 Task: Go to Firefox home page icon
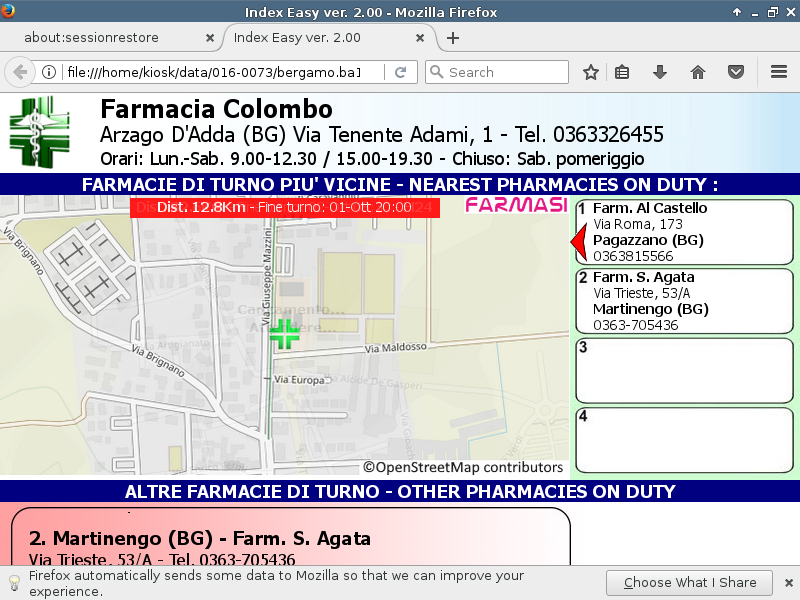point(698,72)
